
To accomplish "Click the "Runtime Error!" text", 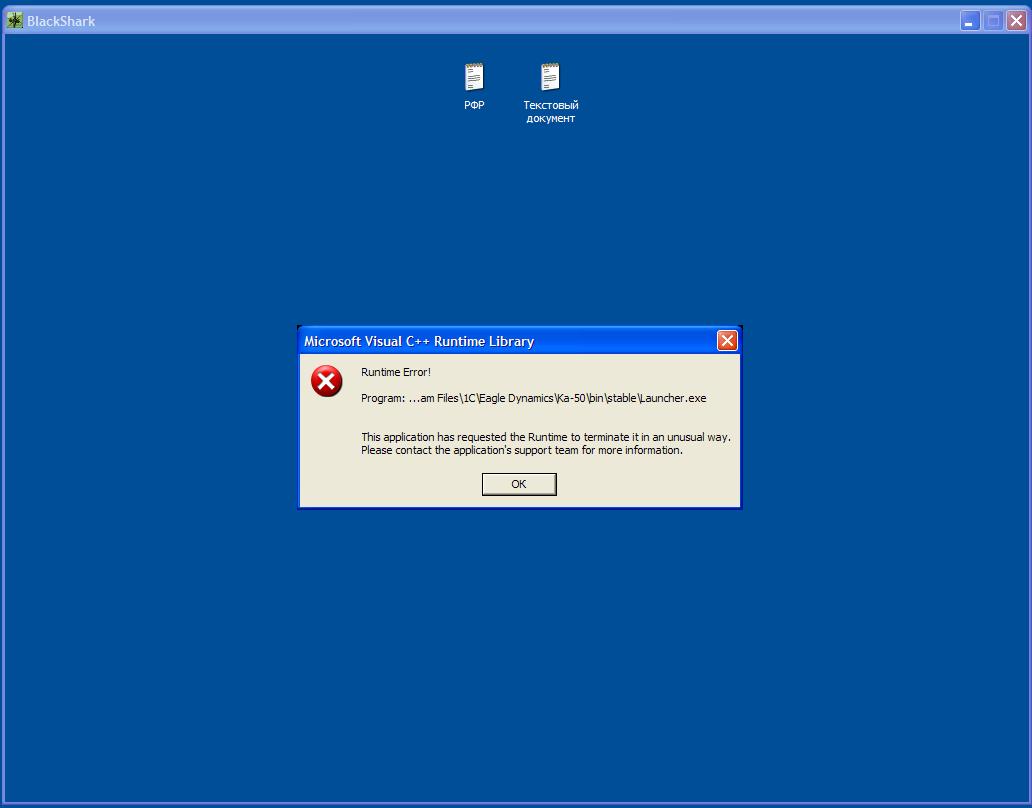I will click(396, 372).
